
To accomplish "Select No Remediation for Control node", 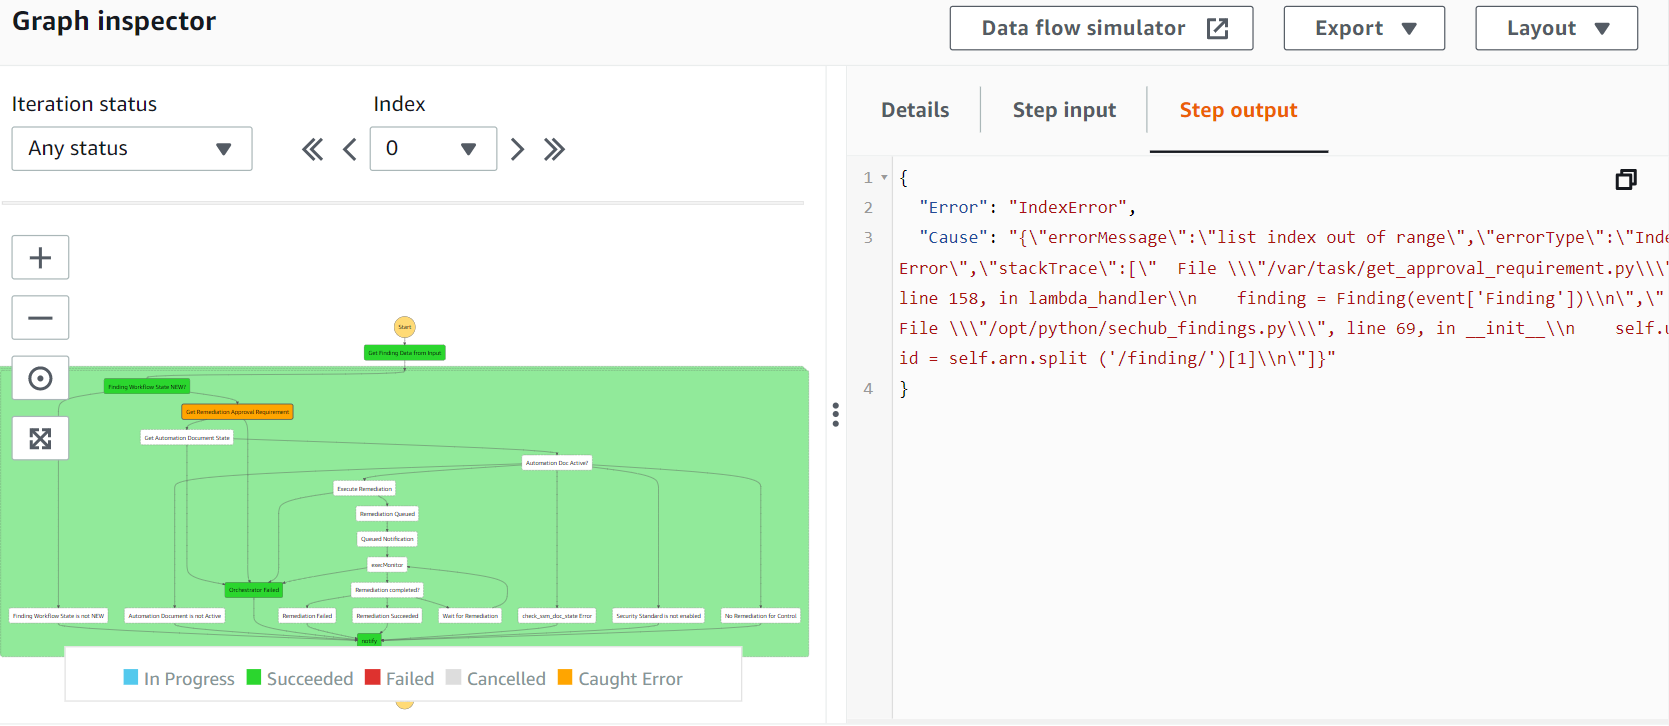I will [x=761, y=616].
